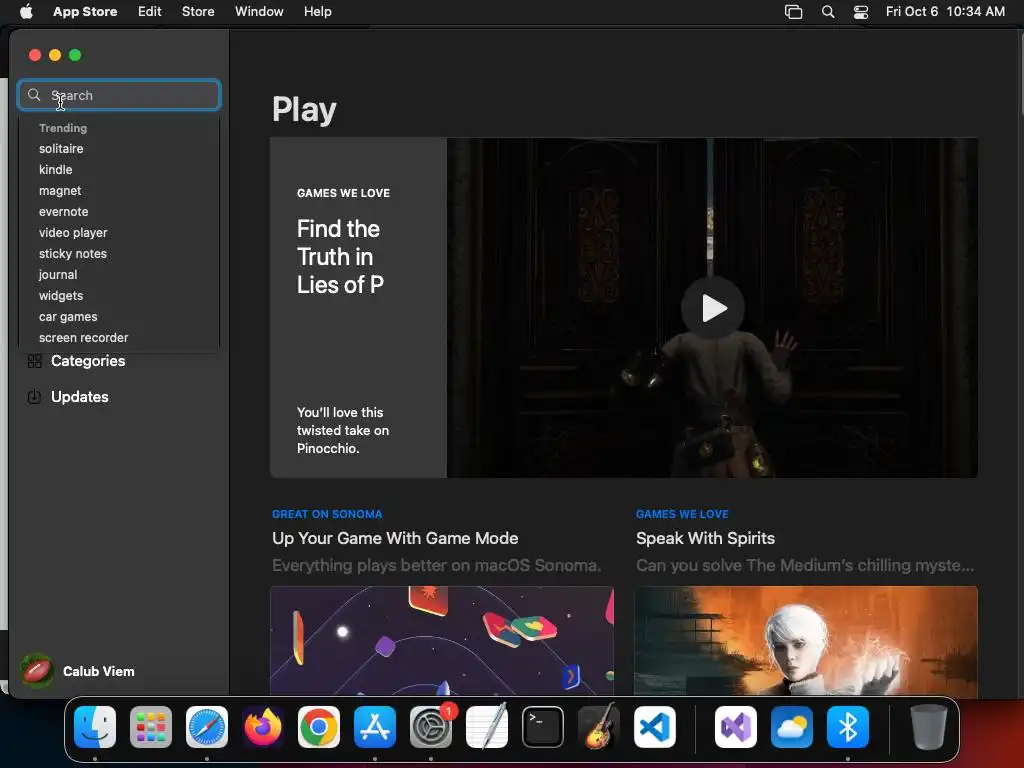Click the date and time in menu bar

[x=945, y=12]
